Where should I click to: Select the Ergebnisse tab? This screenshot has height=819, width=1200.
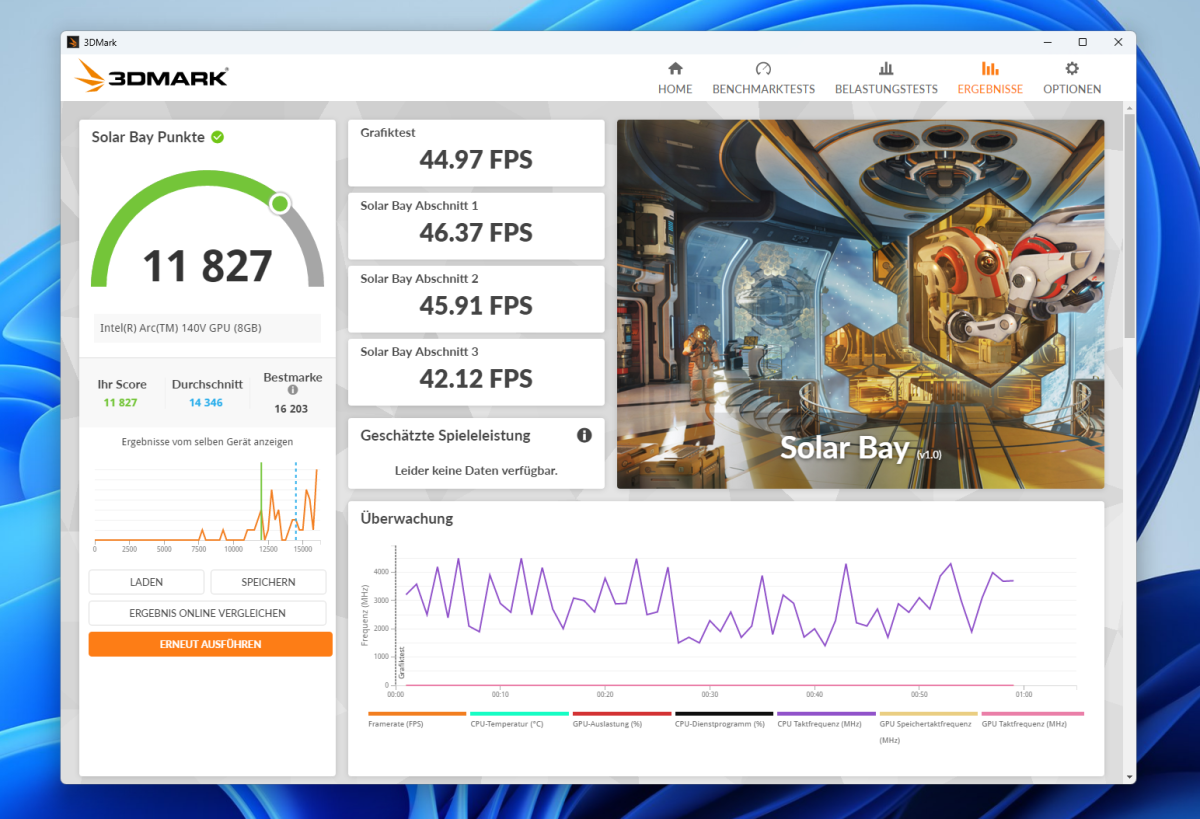pos(990,78)
